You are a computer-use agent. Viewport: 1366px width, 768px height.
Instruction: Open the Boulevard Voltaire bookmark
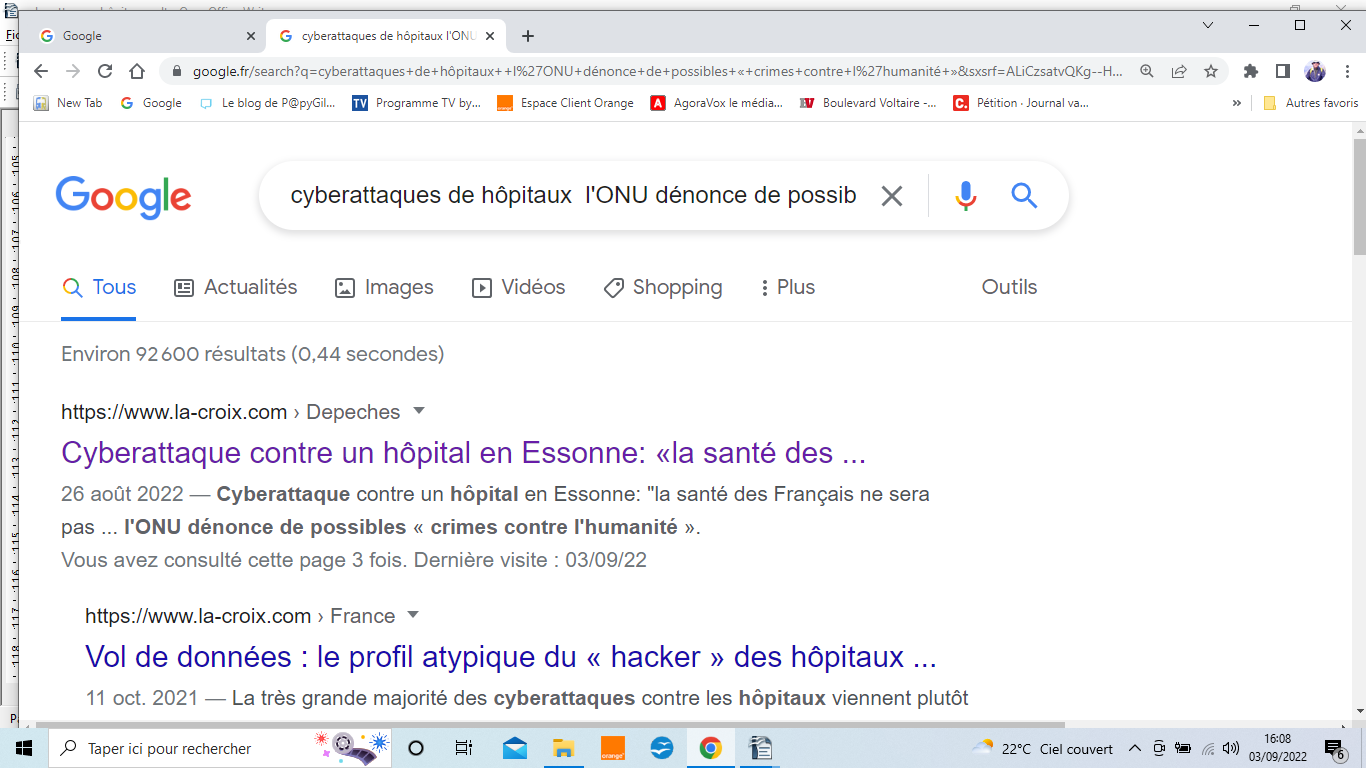(x=869, y=103)
